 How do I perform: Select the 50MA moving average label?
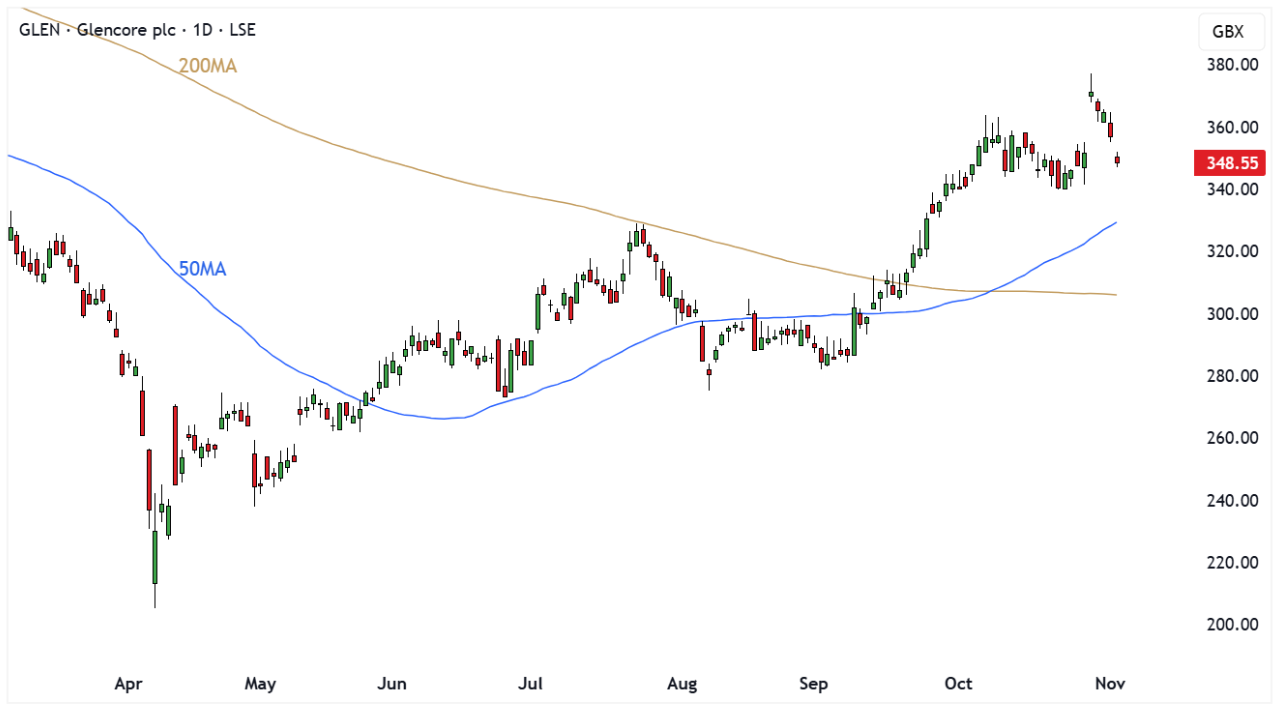point(202,268)
